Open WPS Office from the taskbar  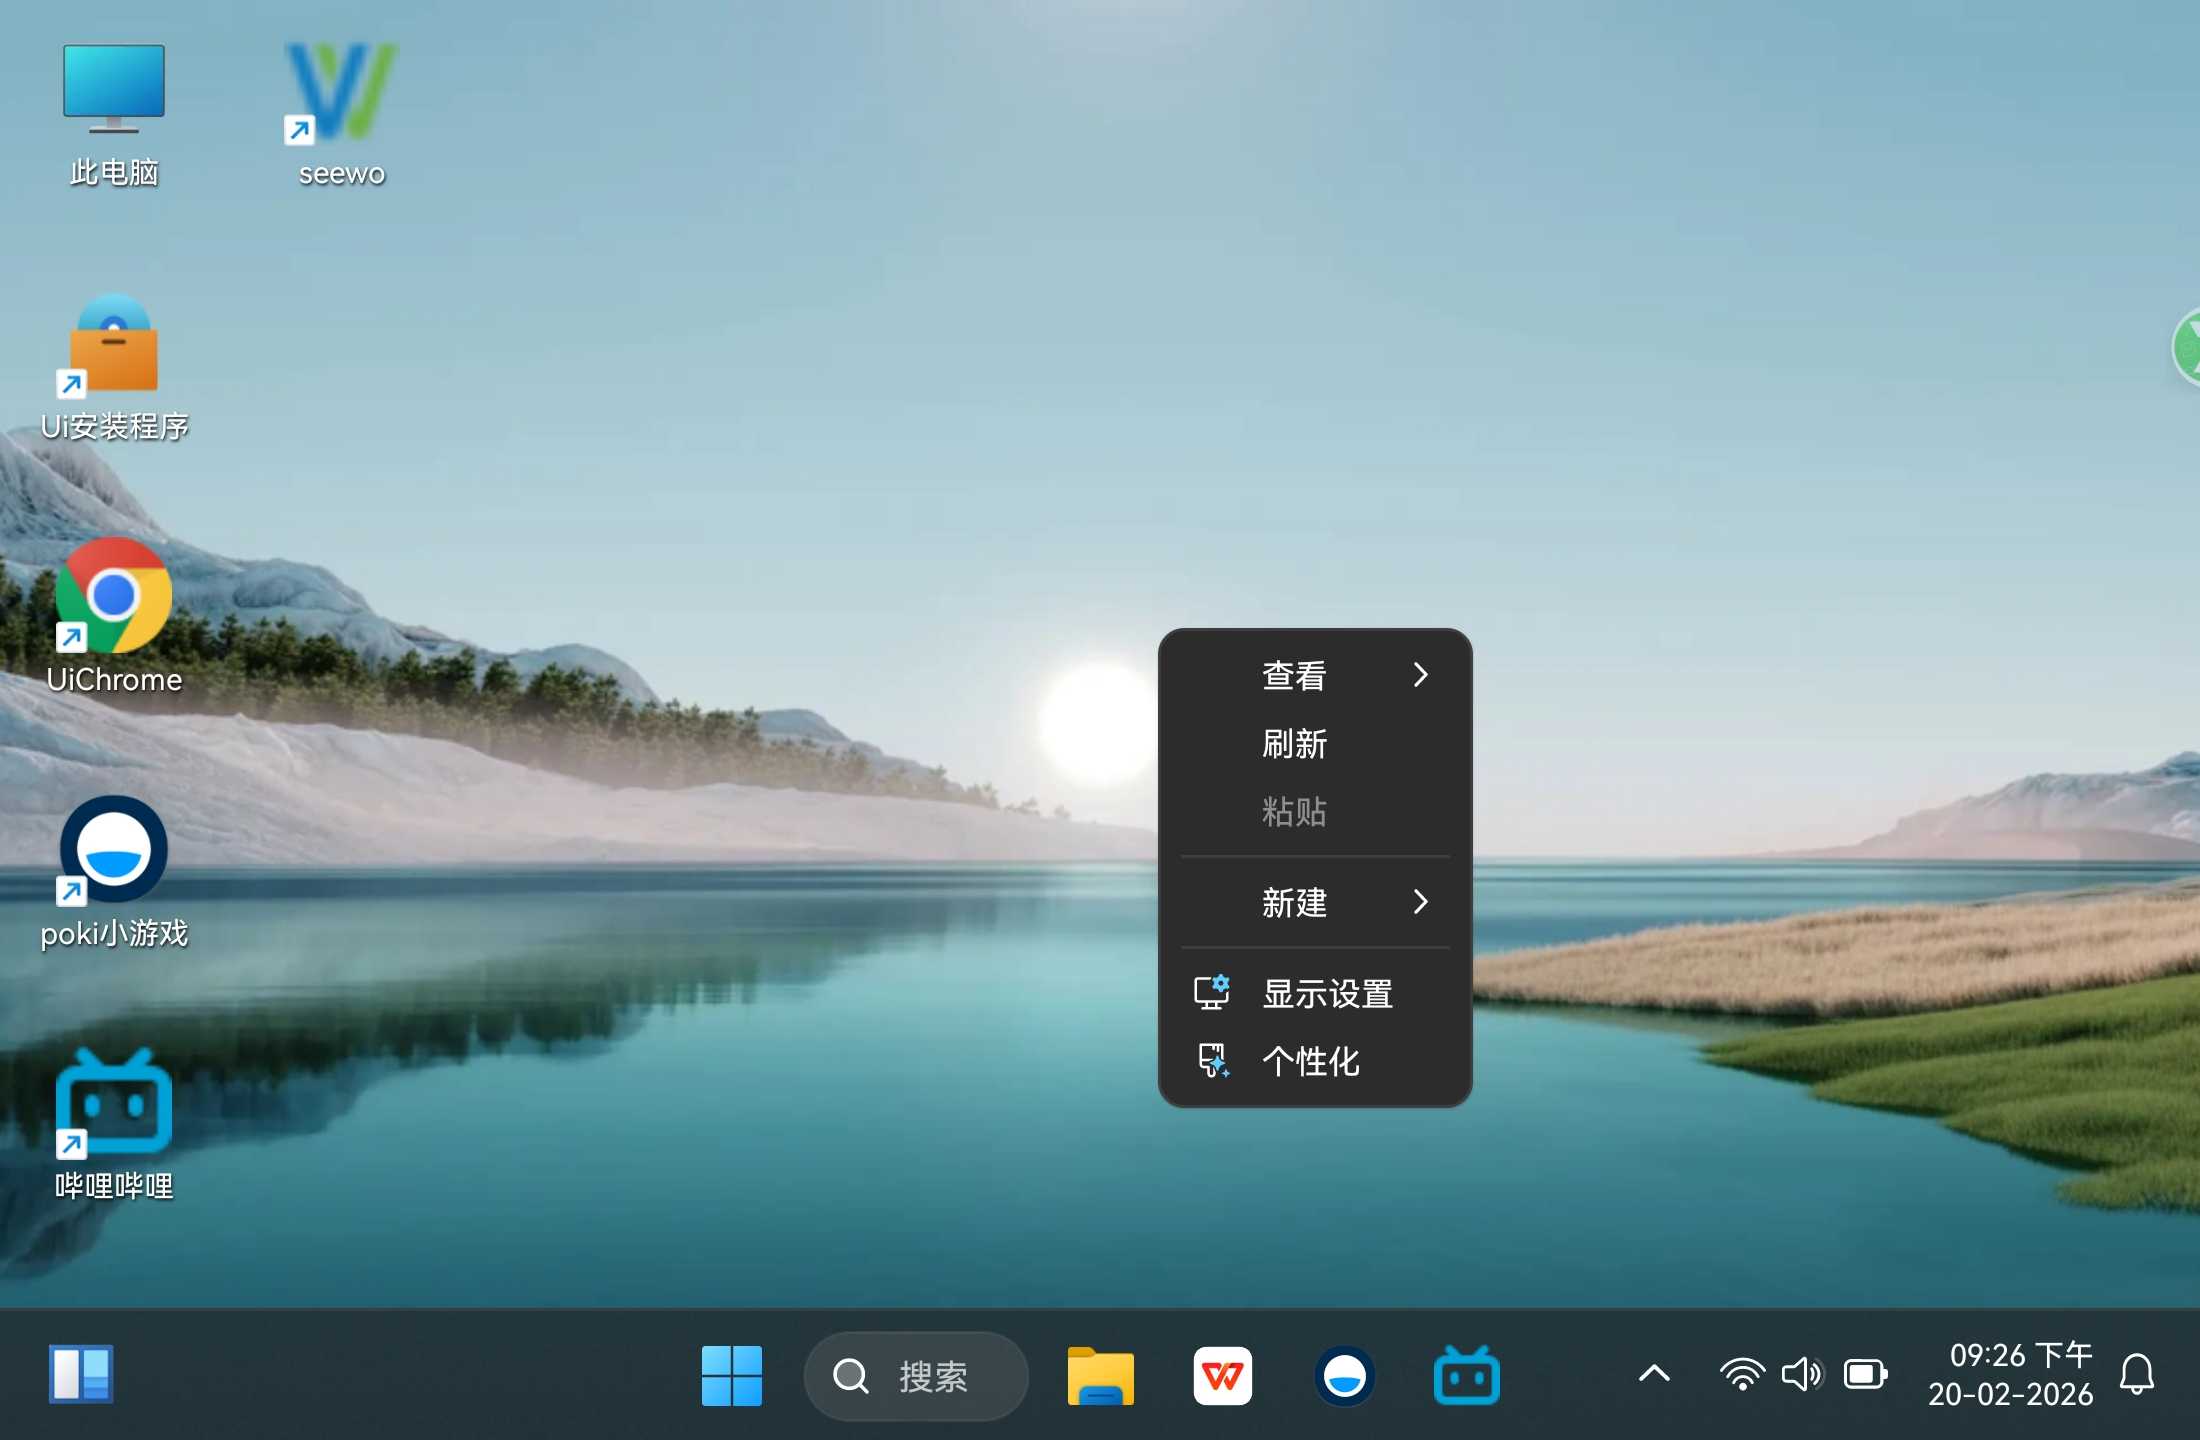(1222, 1376)
